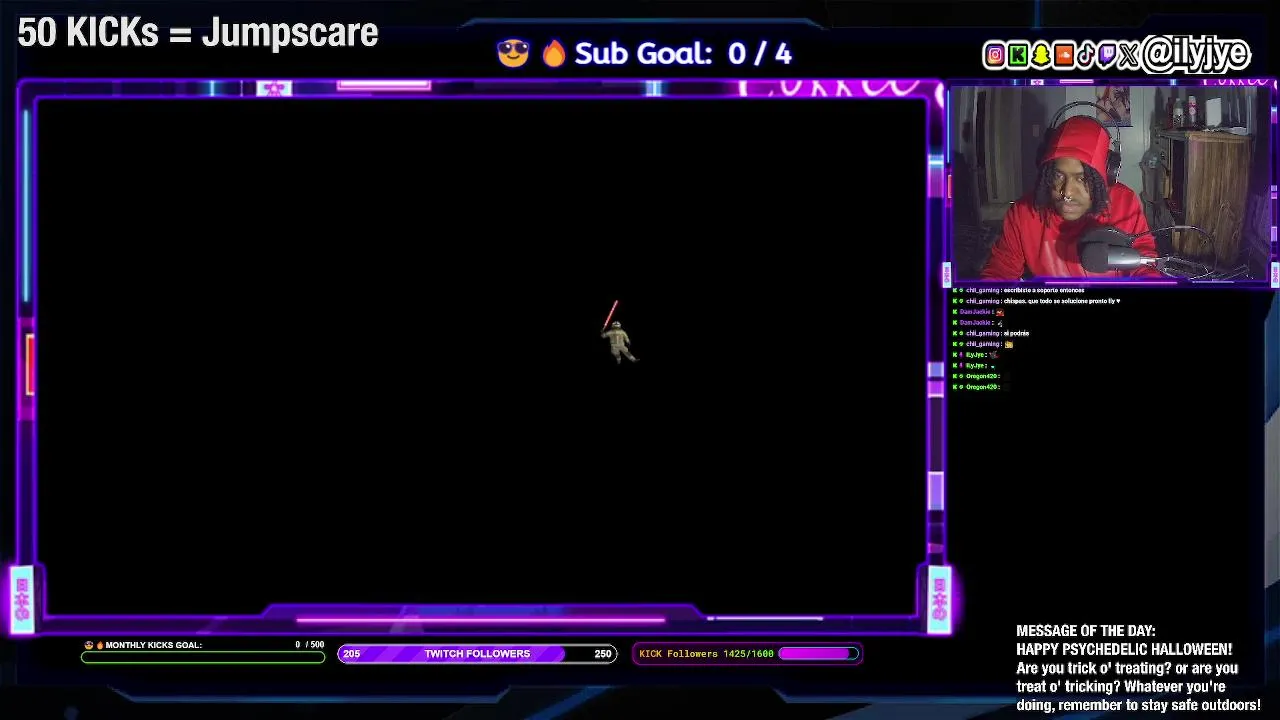This screenshot has width=1280, height=720.
Task: Click chat message "si podria"
Action: 1016,333
